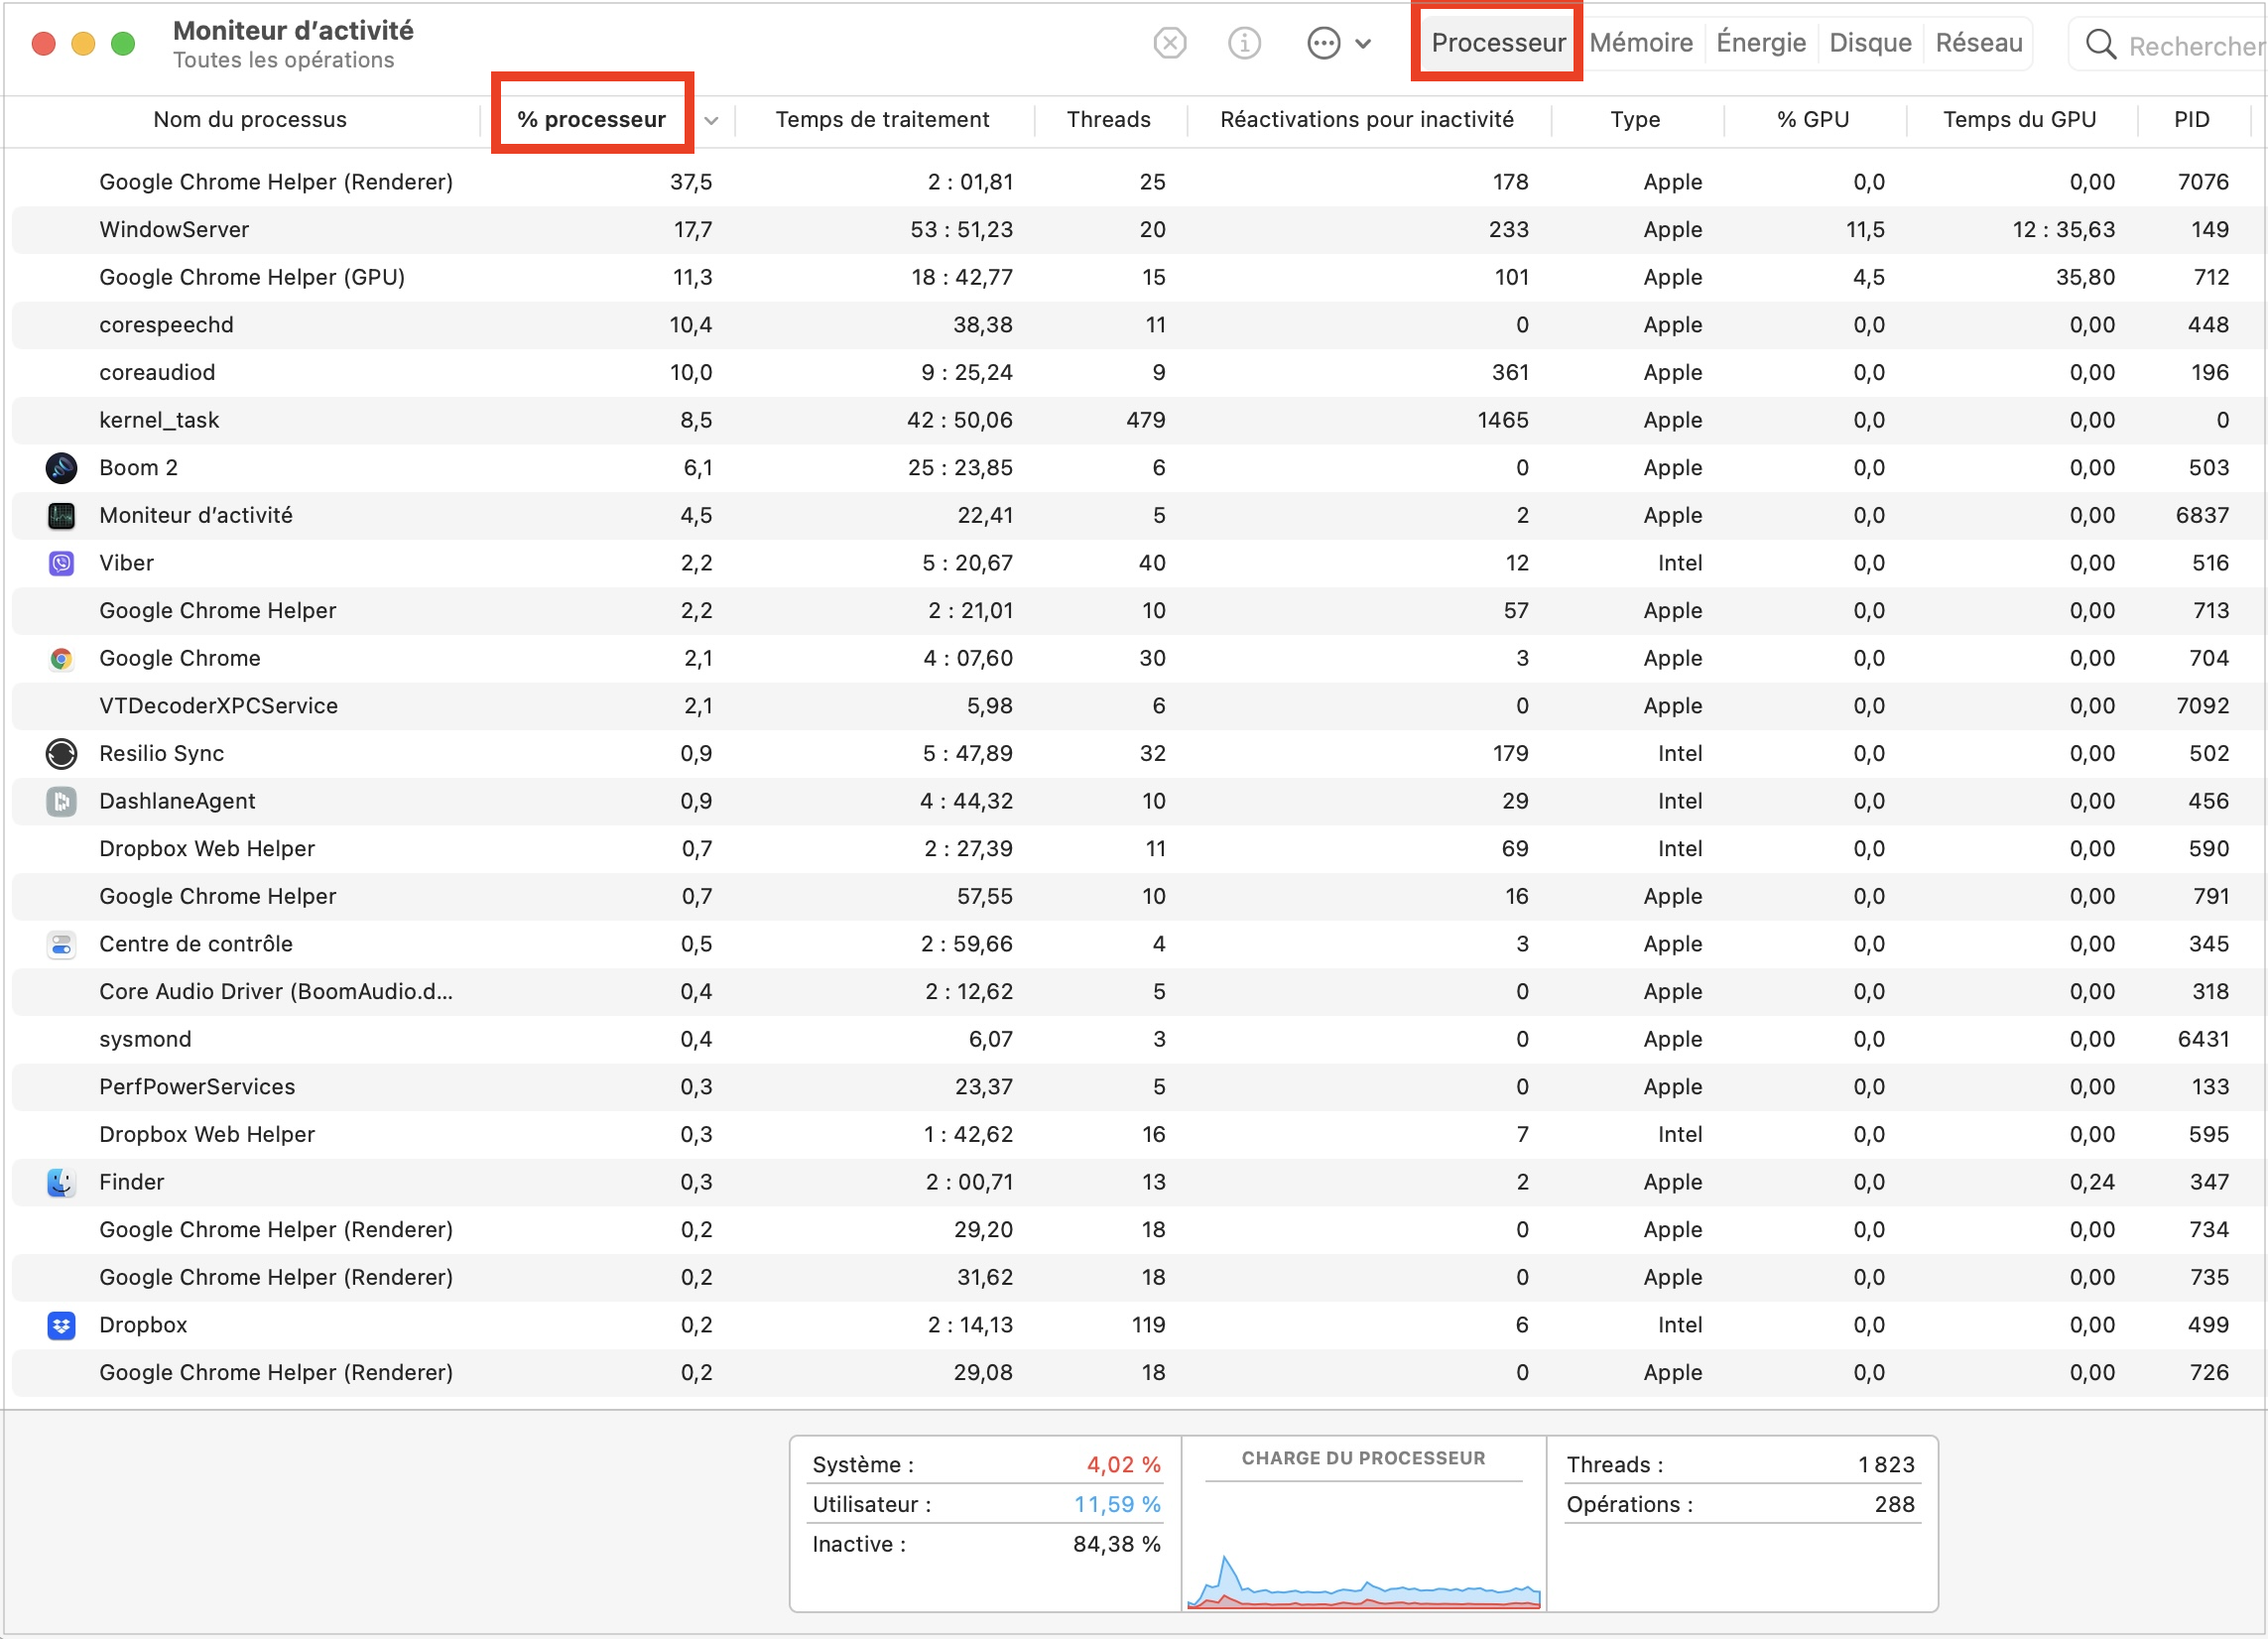Toggle sort direction arrow next to % processeur
Screen dimensions: 2268x1639
click(x=711, y=121)
